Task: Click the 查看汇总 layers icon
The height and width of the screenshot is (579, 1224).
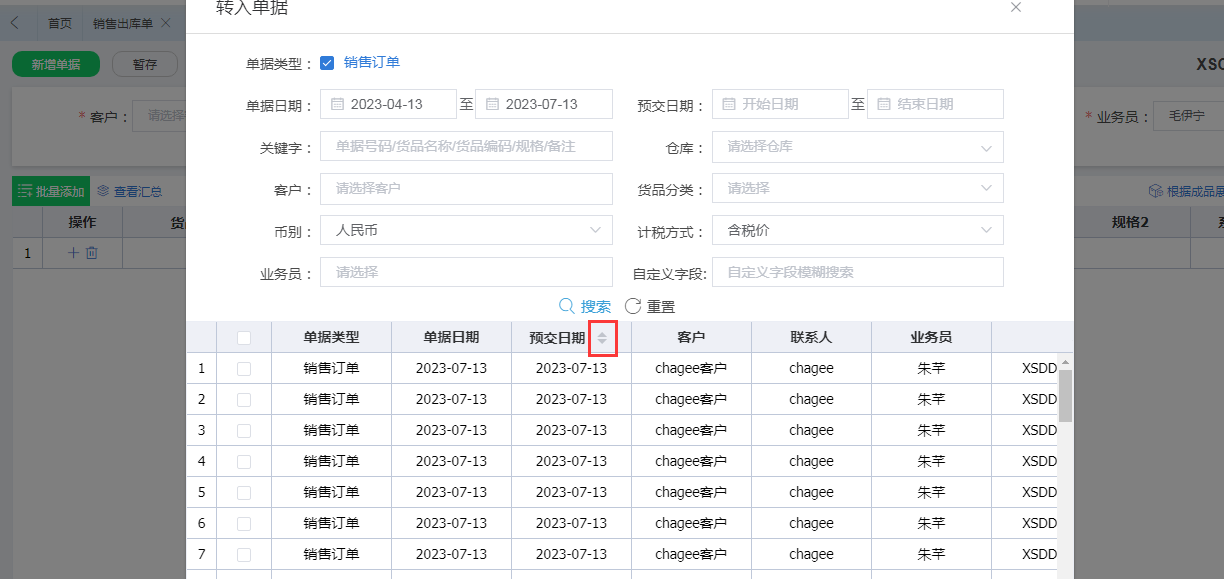Action: pyautogui.click(x=103, y=191)
